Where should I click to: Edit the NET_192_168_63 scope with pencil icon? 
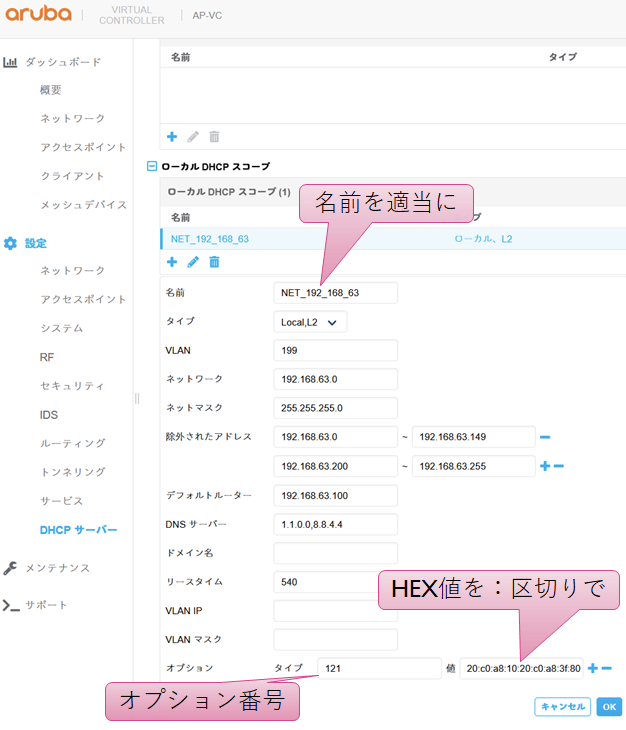pyautogui.click(x=193, y=262)
